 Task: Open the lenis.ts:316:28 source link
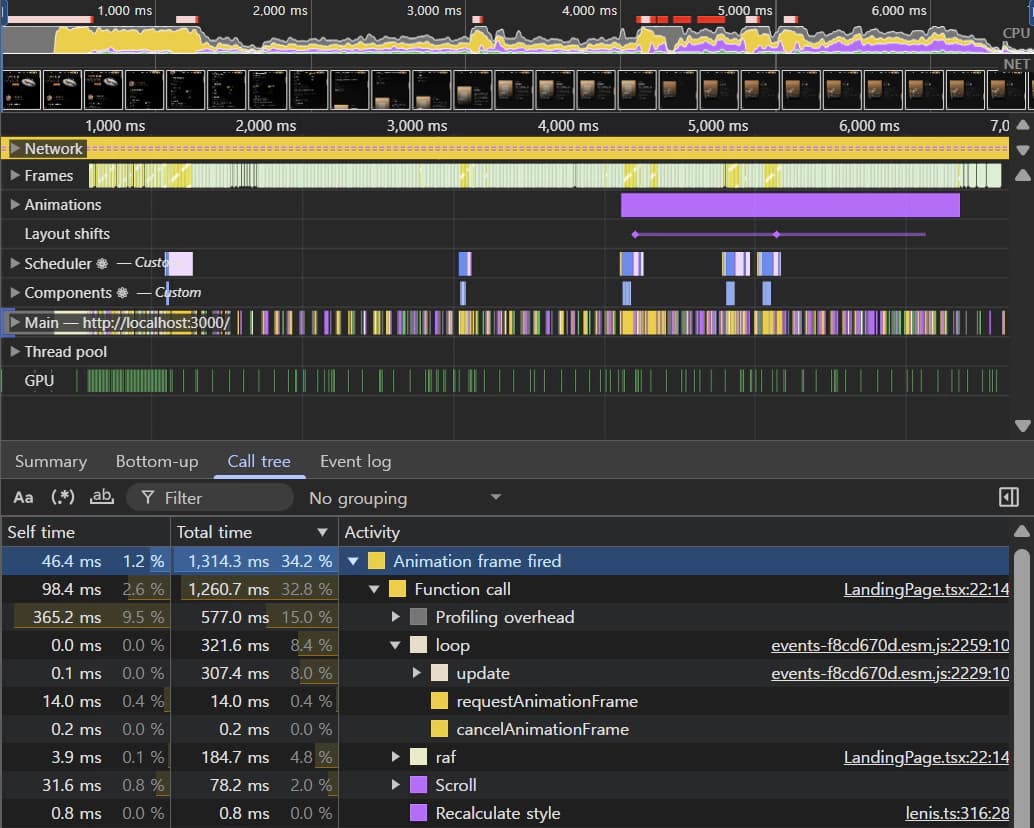956,814
